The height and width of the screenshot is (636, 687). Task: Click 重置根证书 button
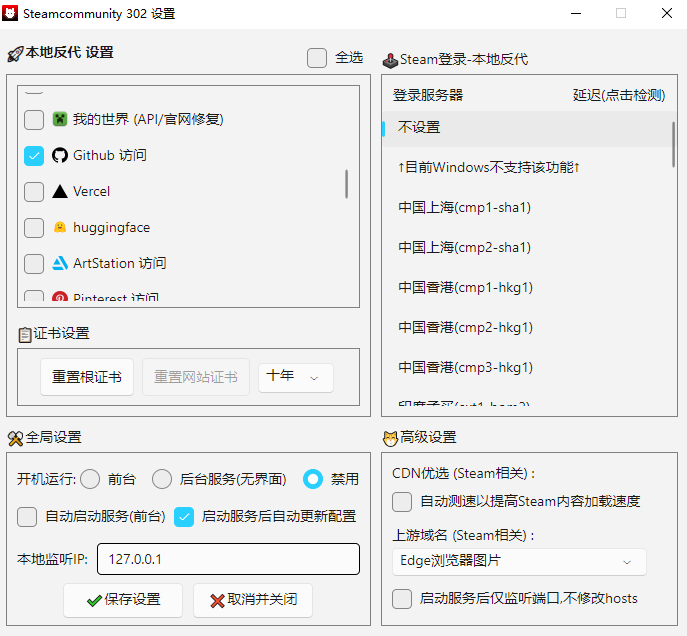[87, 377]
